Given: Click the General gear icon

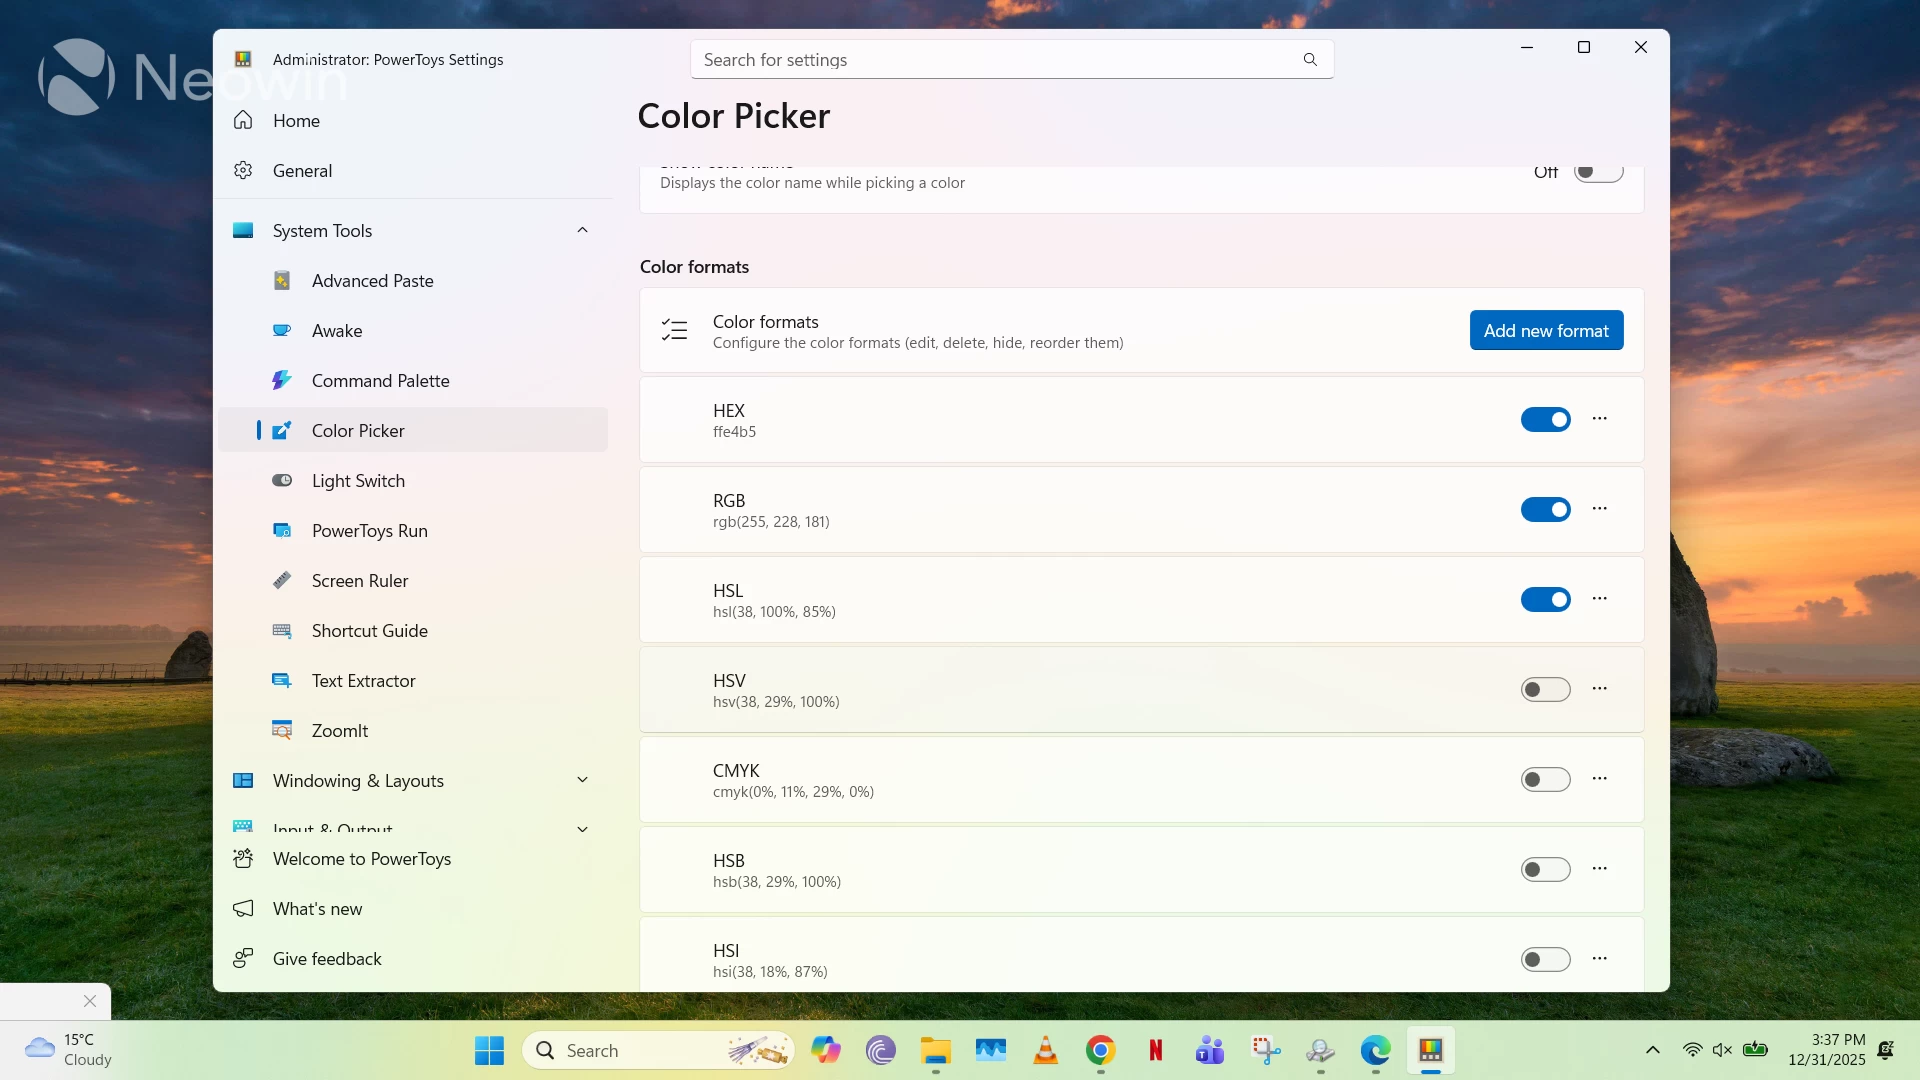Looking at the screenshot, I should [243, 171].
